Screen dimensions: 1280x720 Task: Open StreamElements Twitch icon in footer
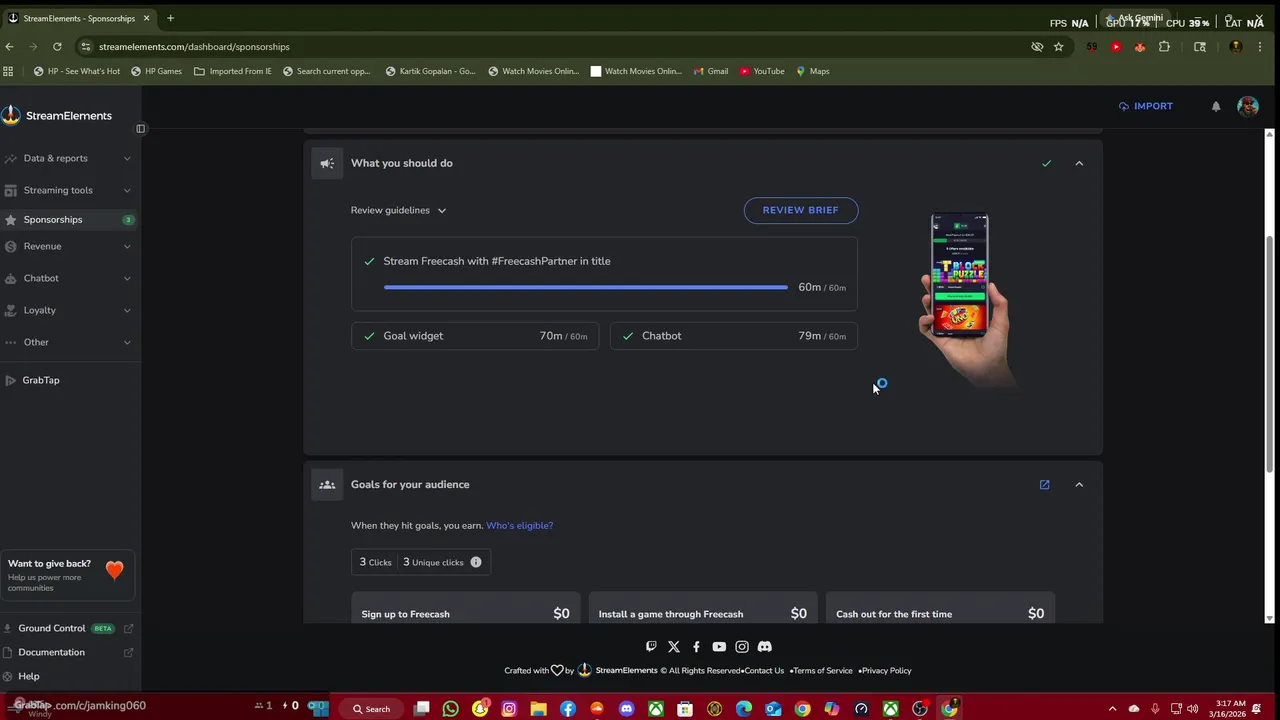tap(651, 647)
